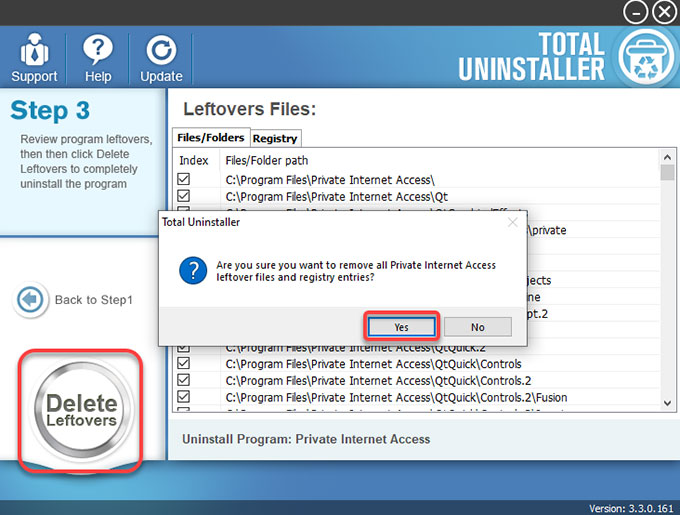Click the question mark dialog icon
The image size is (680, 515).
click(x=193, y=271)
